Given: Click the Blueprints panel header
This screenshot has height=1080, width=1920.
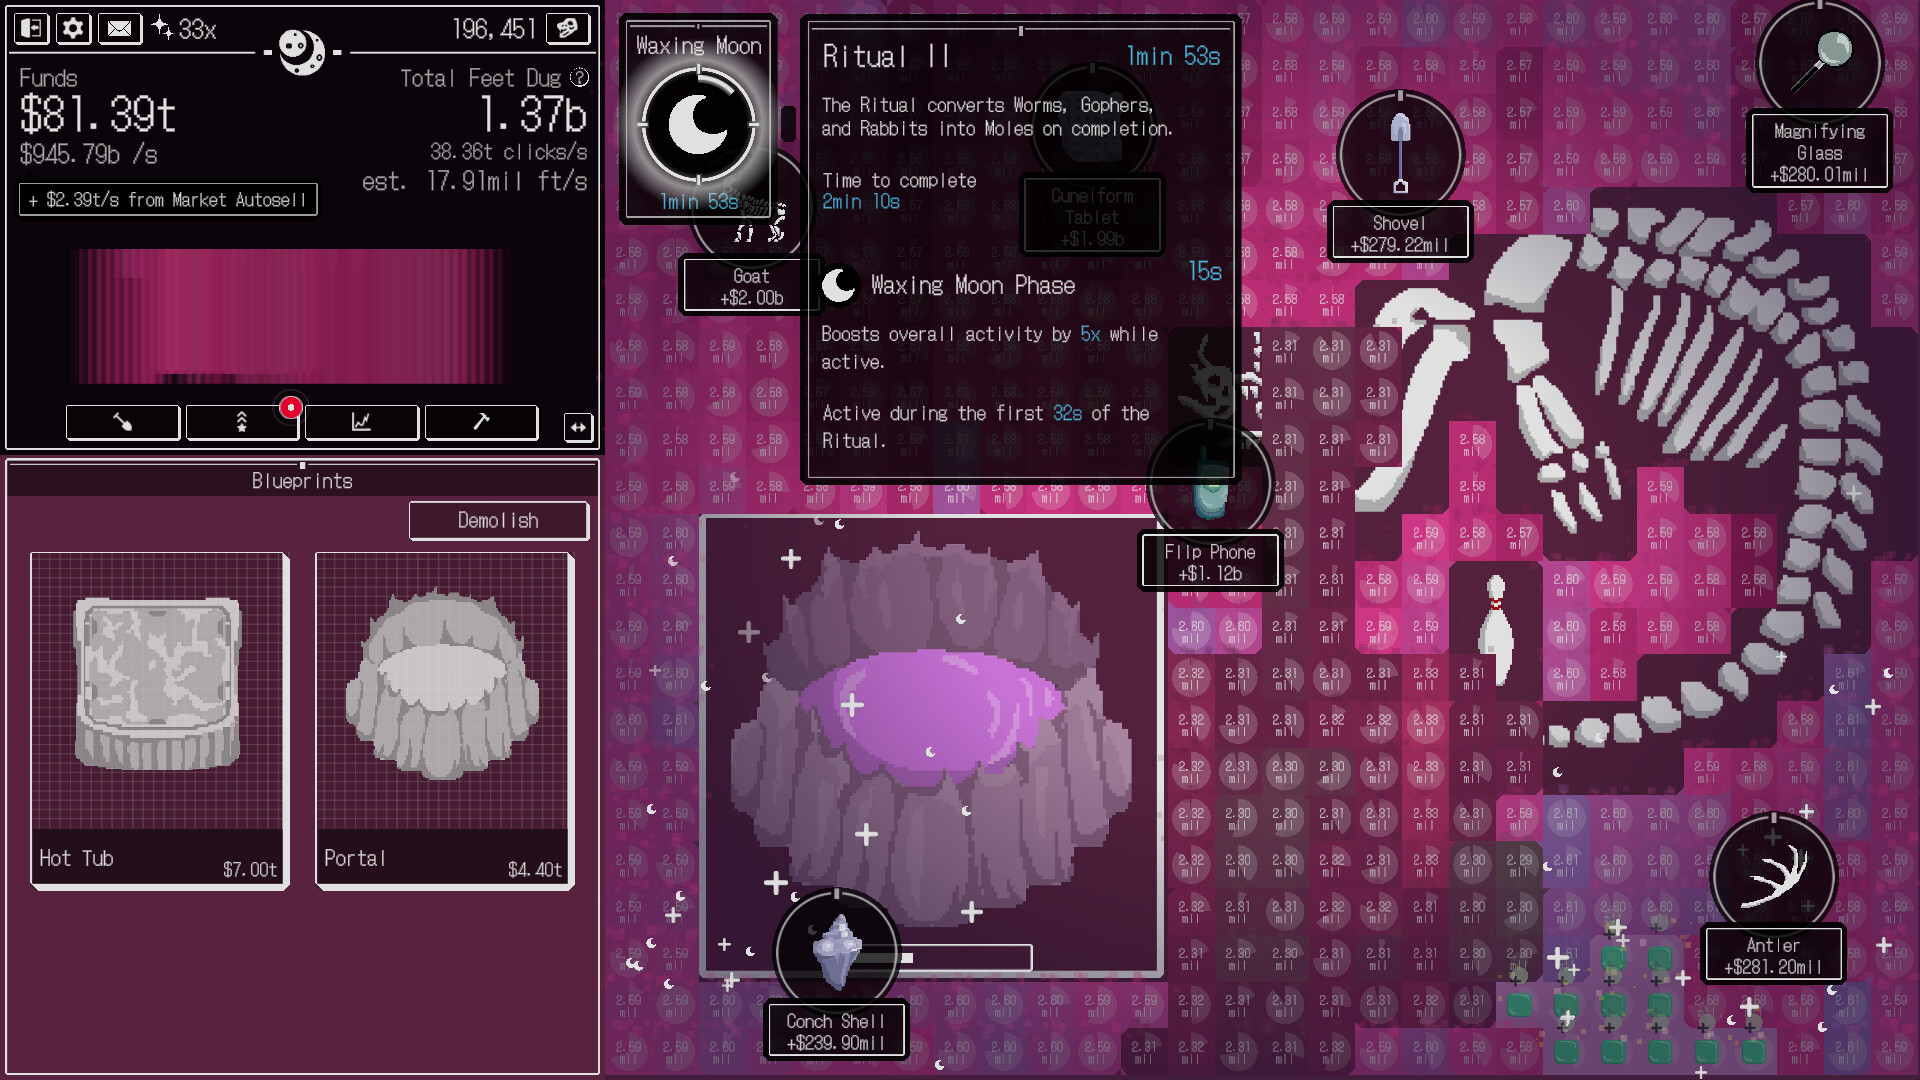Looking at the screenshot, I should click(x=302, y=481).
